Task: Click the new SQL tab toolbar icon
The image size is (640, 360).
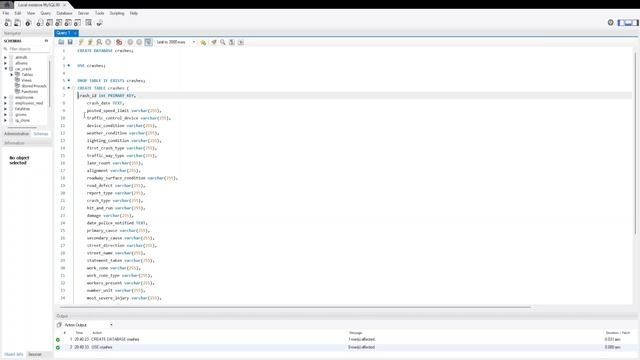Action: tap(8, 23)
